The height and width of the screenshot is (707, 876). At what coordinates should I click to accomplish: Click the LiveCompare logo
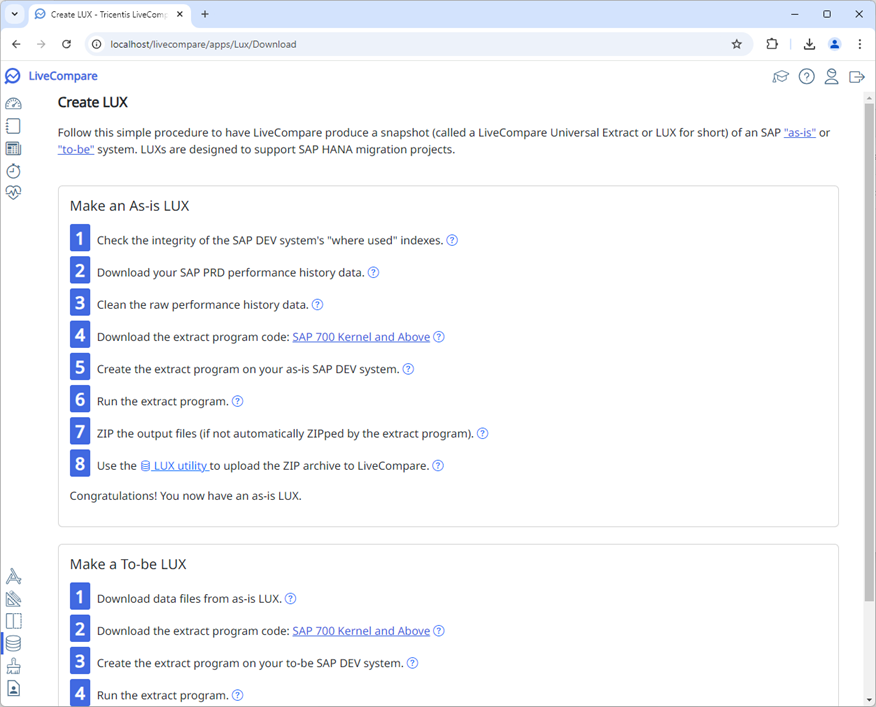coord(12,76)
